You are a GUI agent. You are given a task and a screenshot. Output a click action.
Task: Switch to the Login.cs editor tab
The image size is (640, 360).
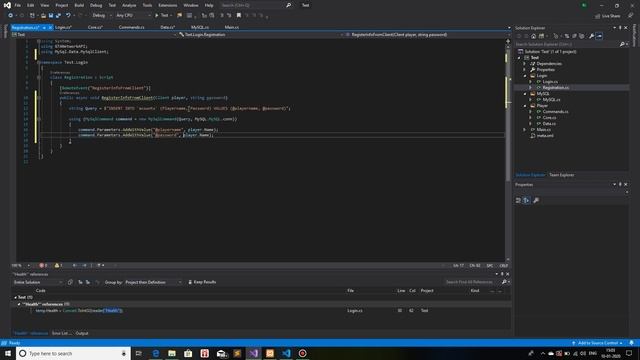[63, 27]
